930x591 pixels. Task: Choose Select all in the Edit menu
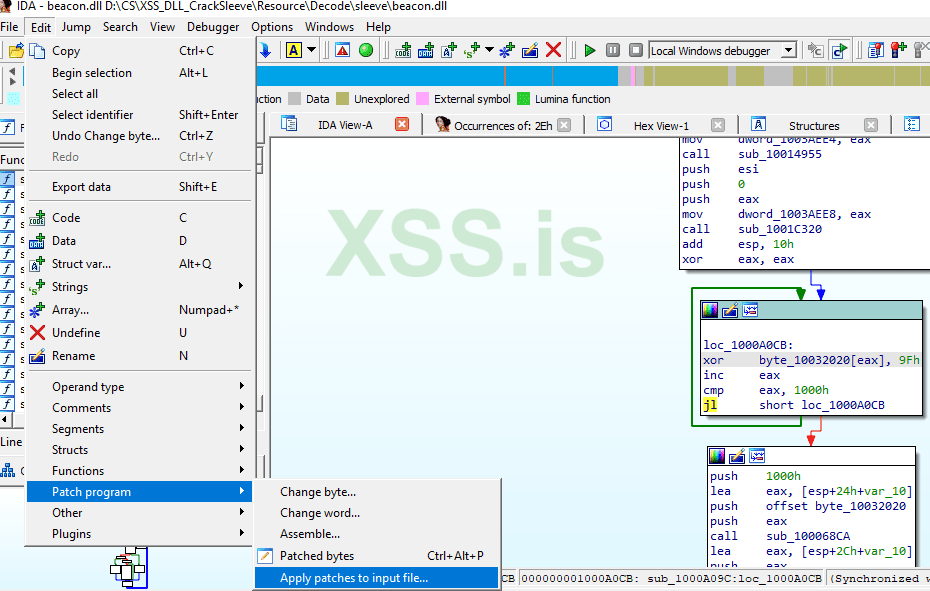point(139,94)
